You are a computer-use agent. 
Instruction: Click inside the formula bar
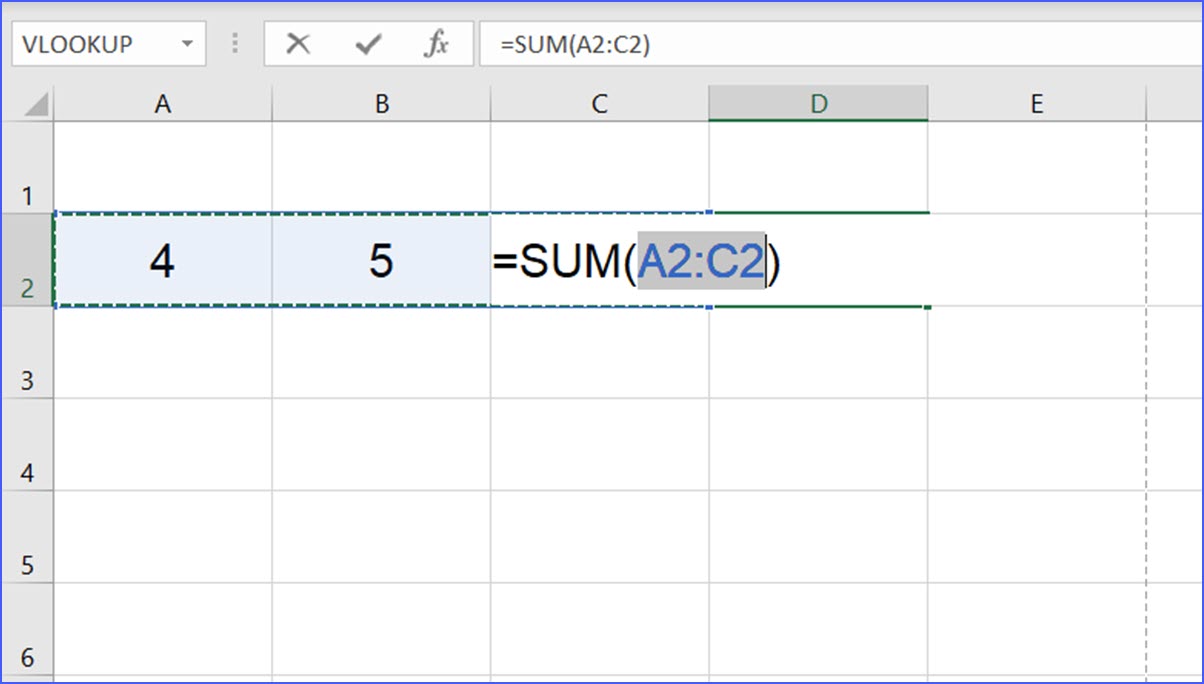700,43
